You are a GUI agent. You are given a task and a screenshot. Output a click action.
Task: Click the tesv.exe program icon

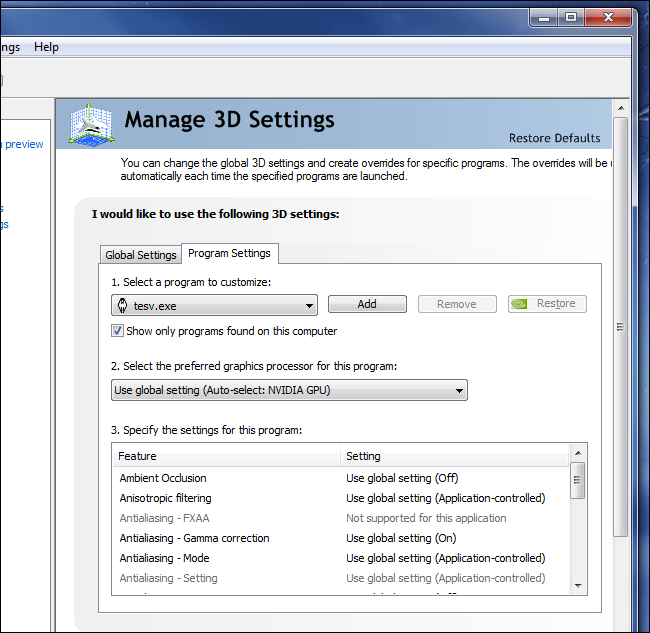(x=123, y=305)
